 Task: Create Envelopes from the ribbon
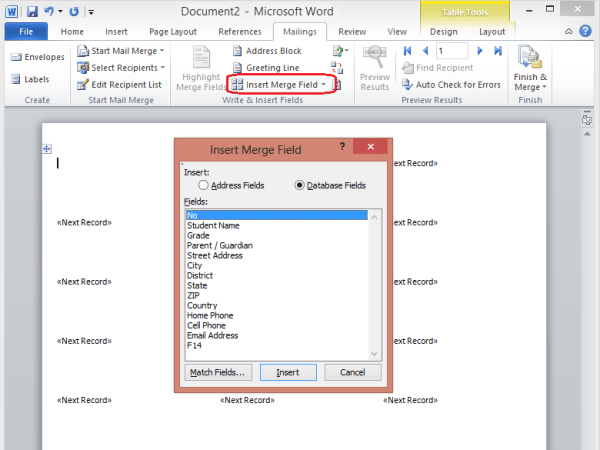(x=38, y=57)
